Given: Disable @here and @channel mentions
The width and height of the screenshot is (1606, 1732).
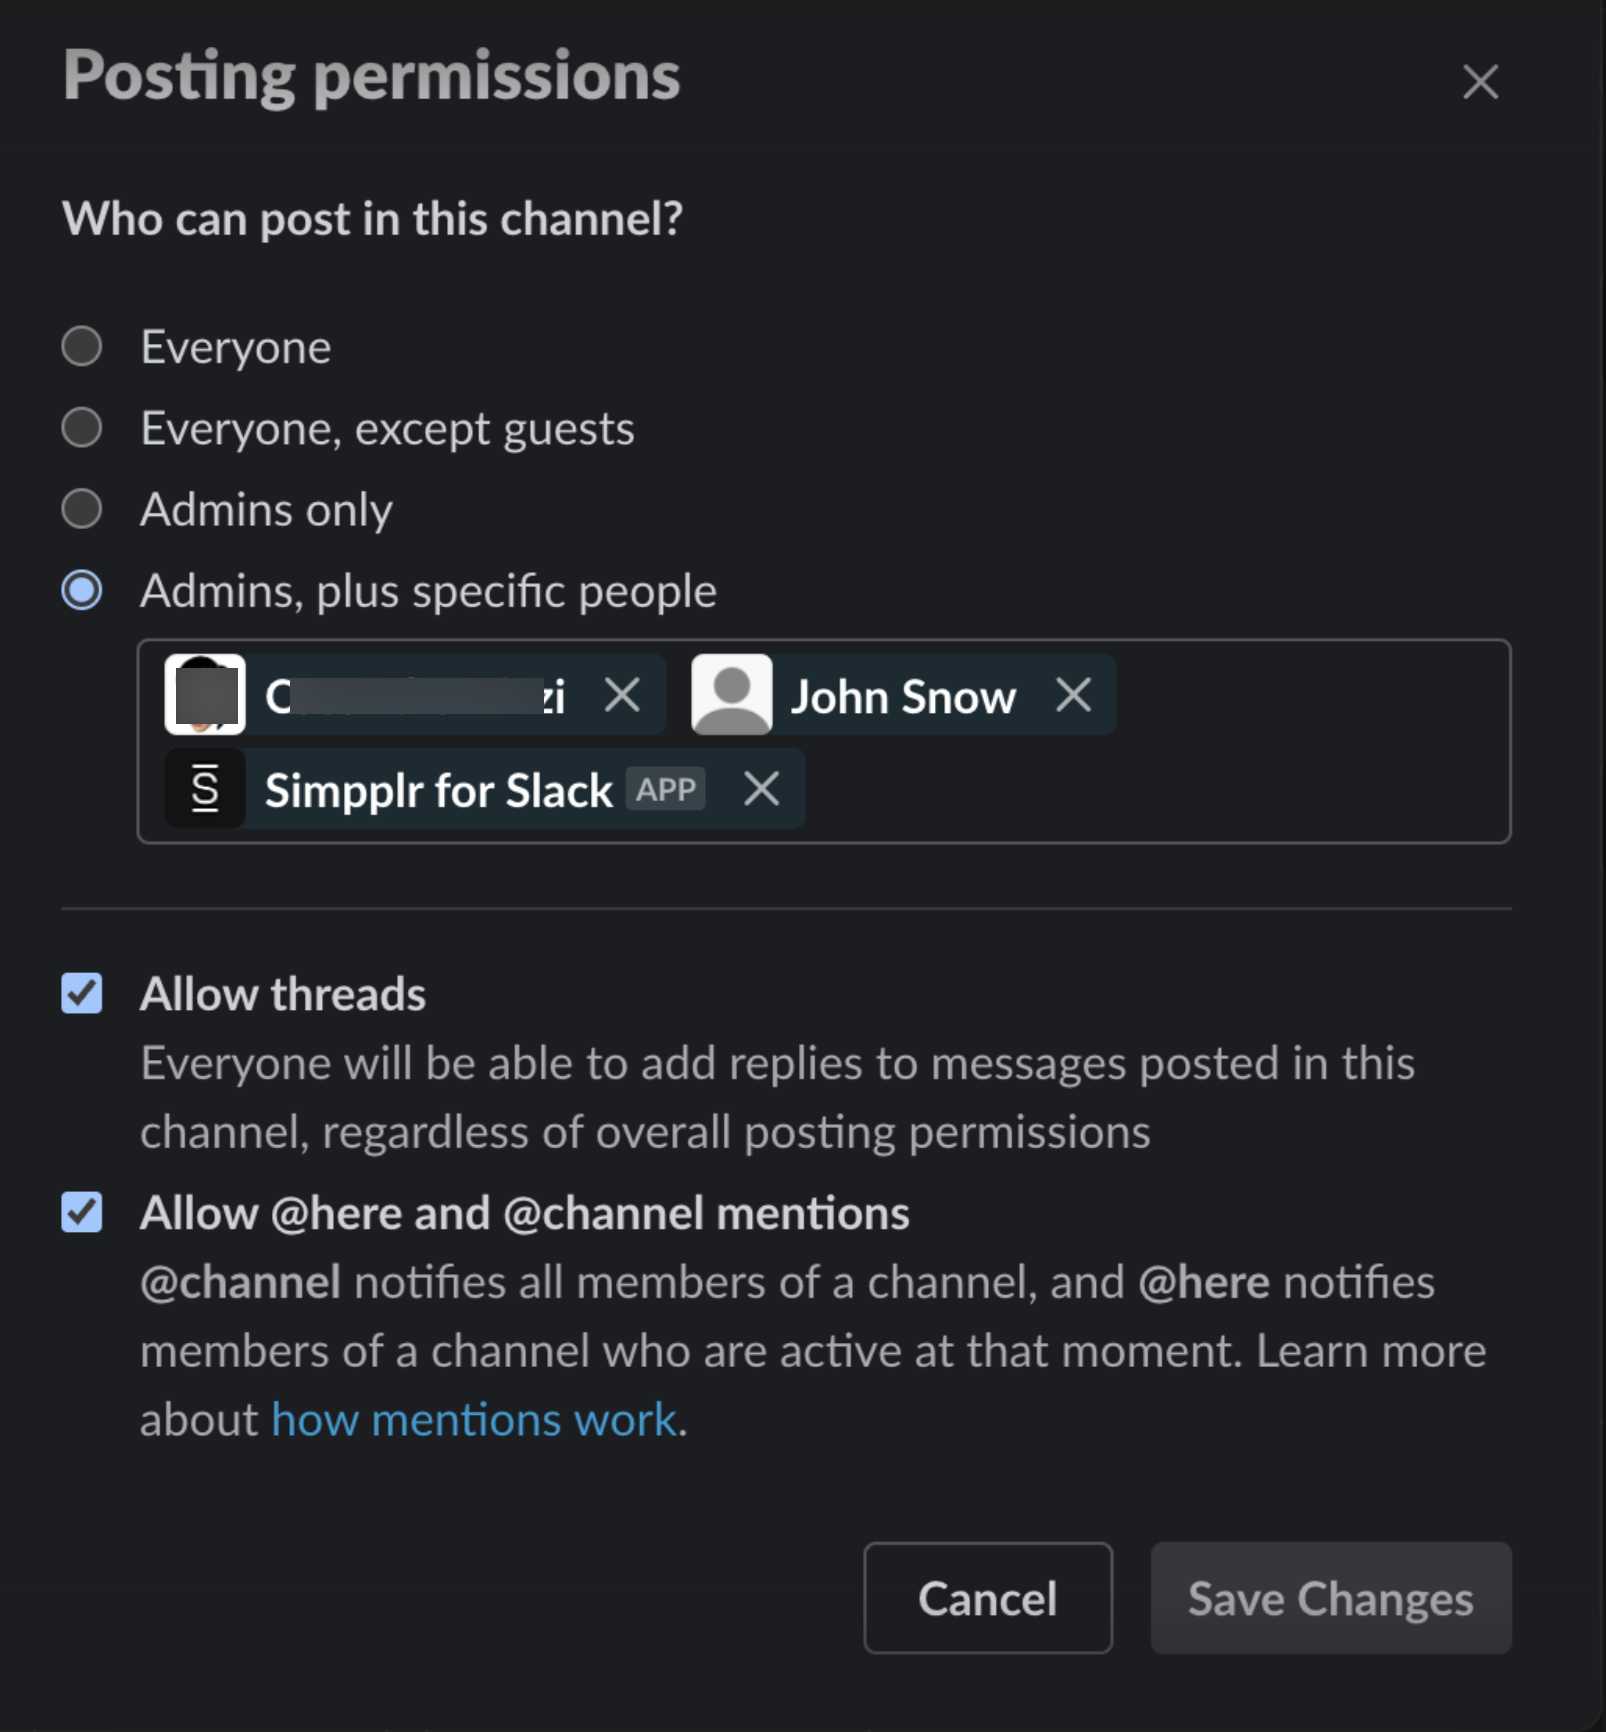Looking at the screenshot, I should coord(82,1213).
